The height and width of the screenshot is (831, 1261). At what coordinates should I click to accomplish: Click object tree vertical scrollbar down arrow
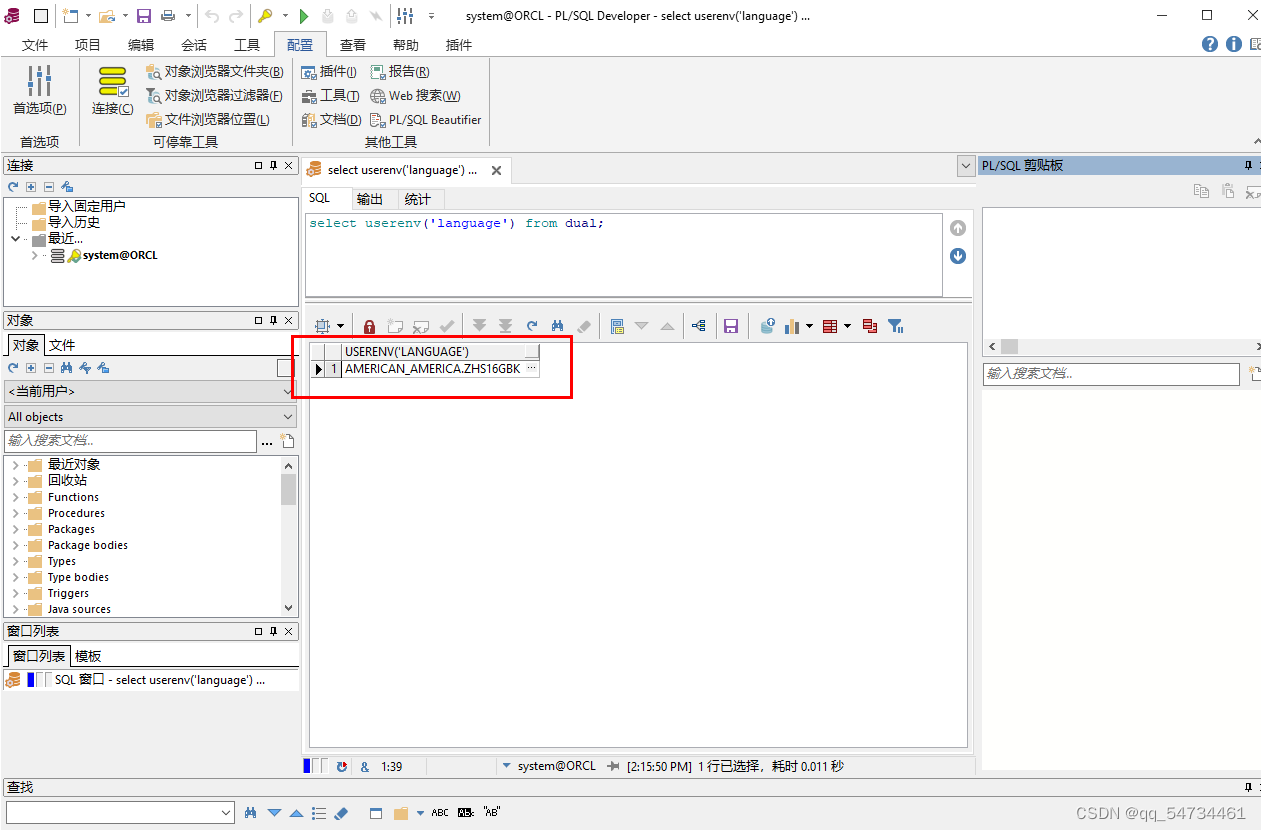[289, 607]
